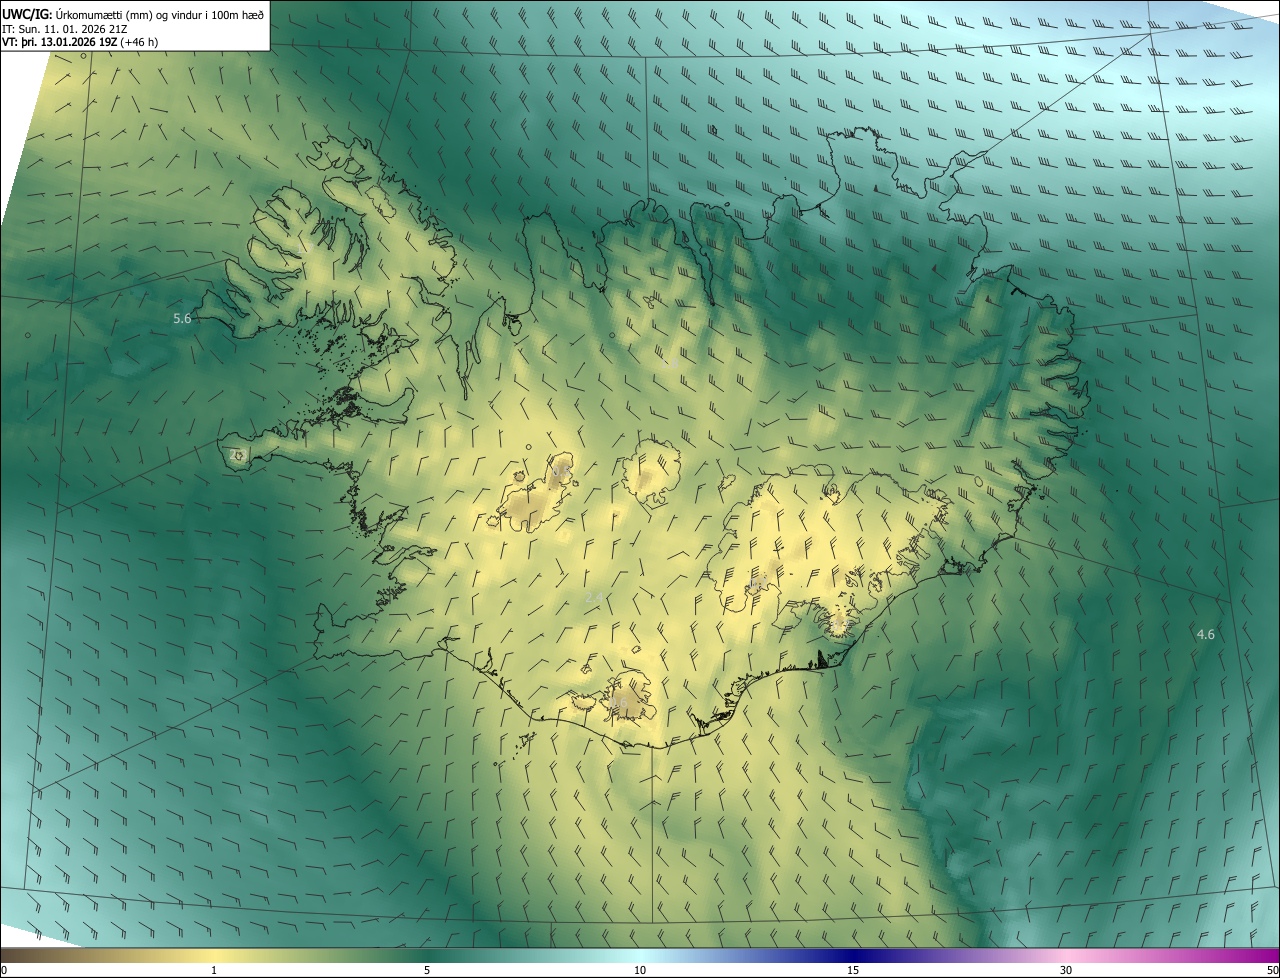Click the '4.6' value label on the map
Screen dimensions: 1280x978
point(1206,634)
